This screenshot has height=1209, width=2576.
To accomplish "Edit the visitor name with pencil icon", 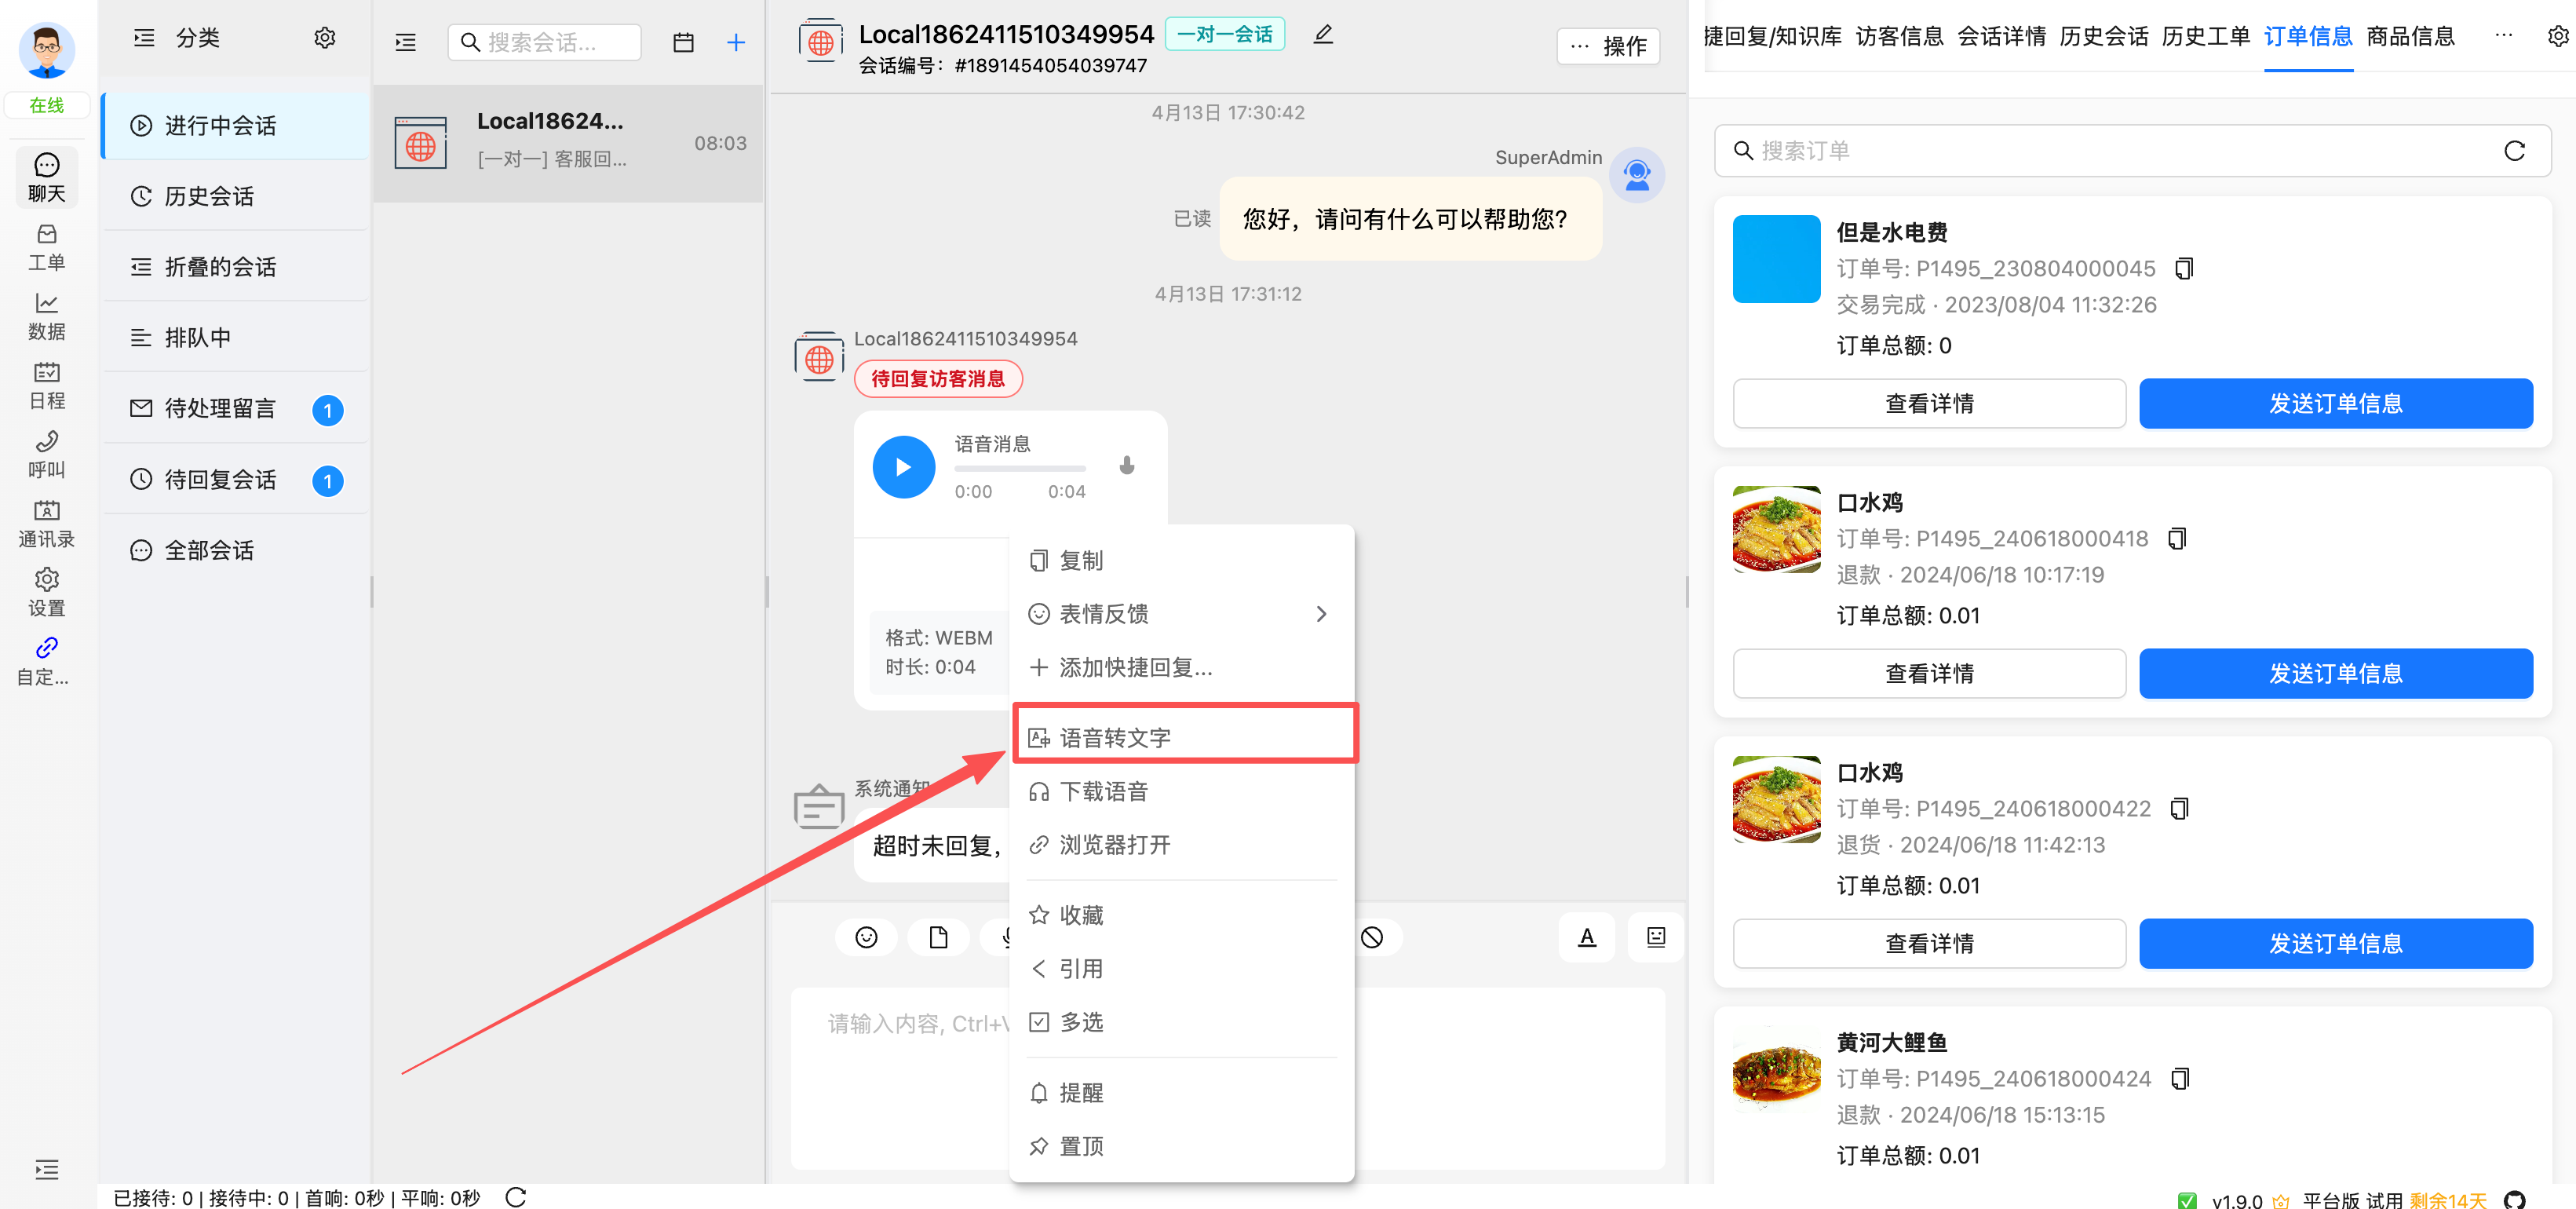I will click(x=1322, y=34).
